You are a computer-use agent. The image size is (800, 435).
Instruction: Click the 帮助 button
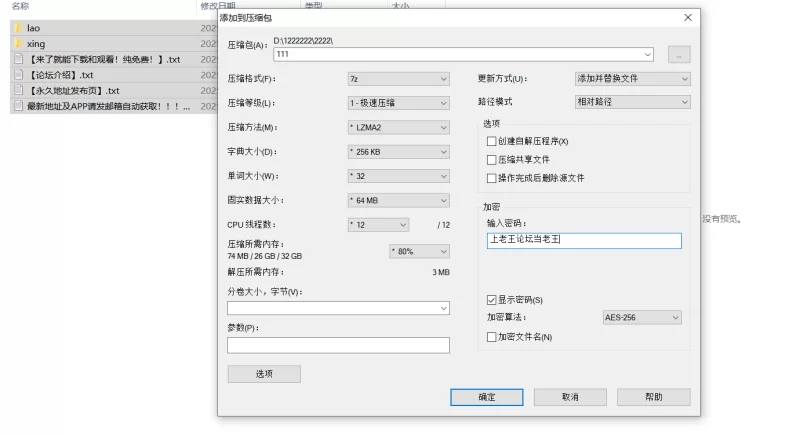[654, 397]
